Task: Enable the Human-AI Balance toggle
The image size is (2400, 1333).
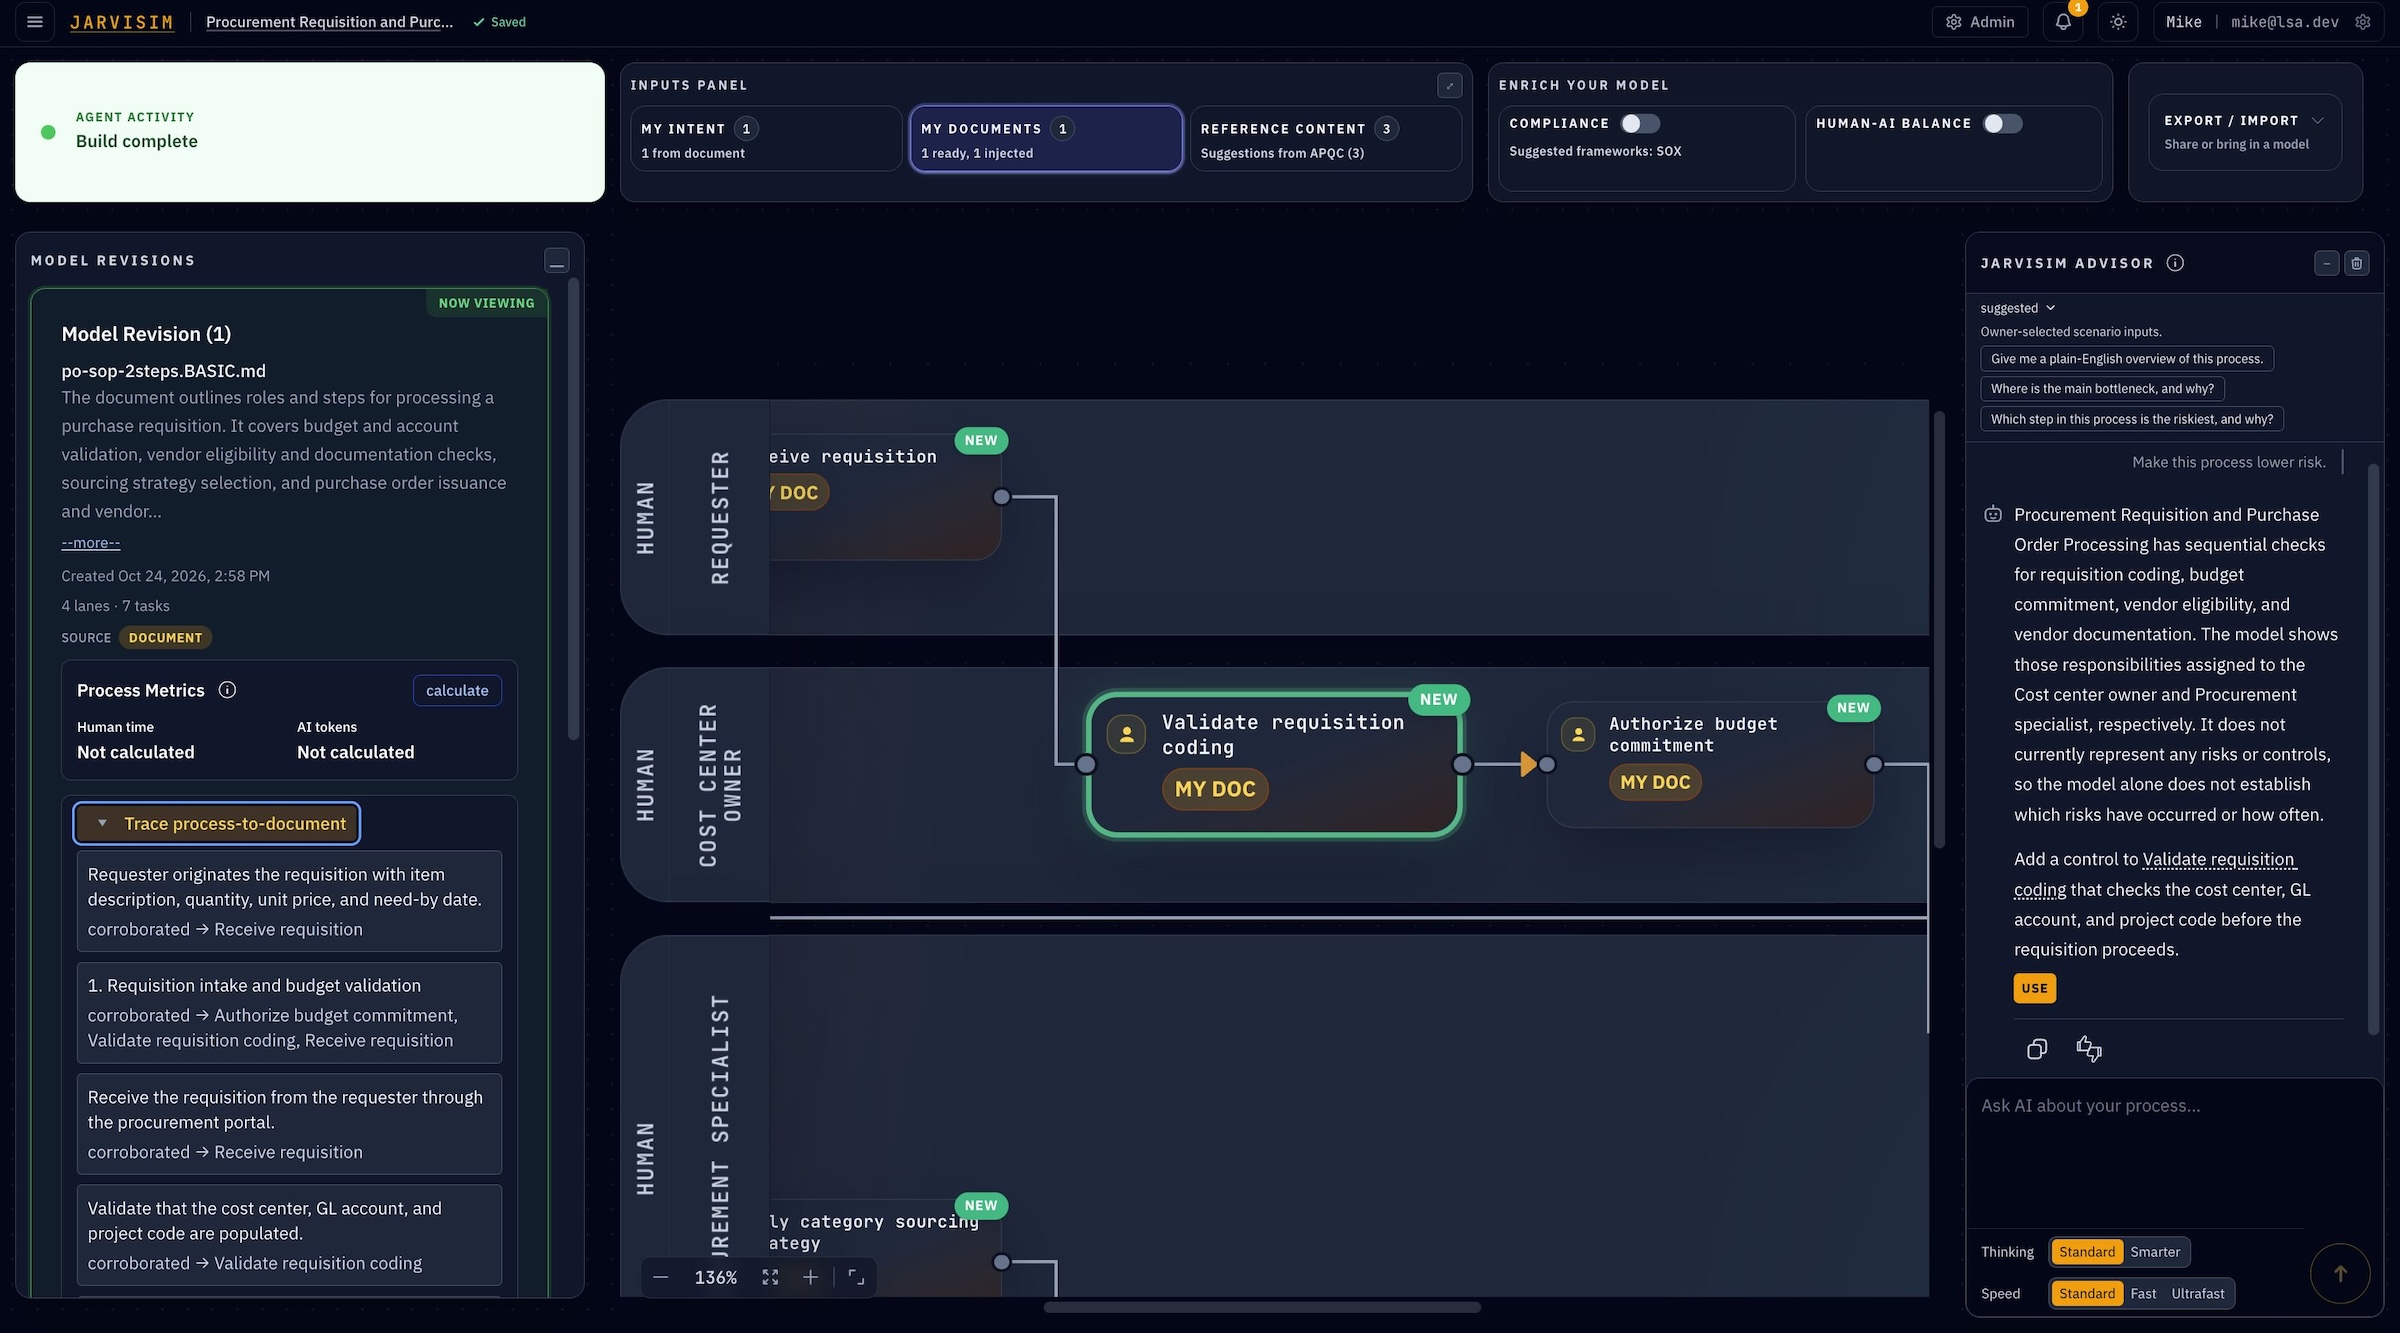Action: (x=2003, y=123)
